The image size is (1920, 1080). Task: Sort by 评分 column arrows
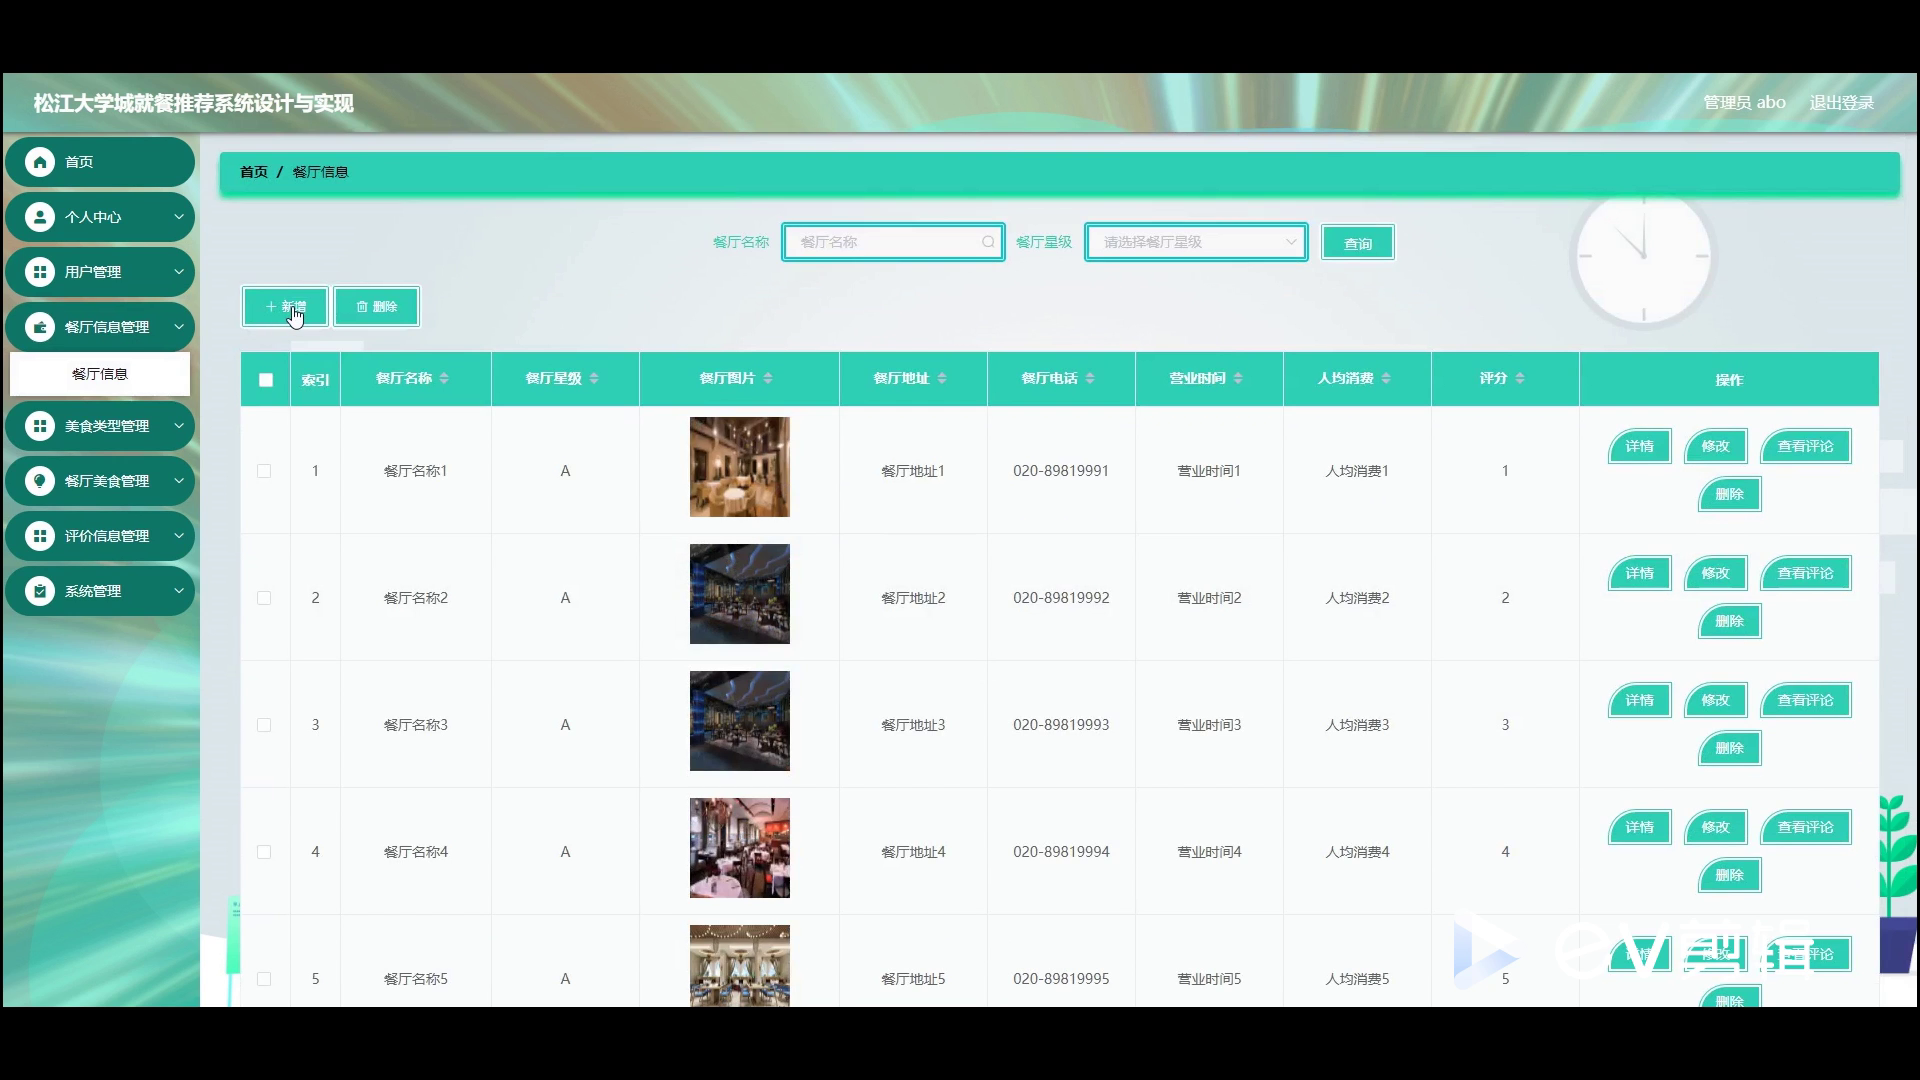1520,378
